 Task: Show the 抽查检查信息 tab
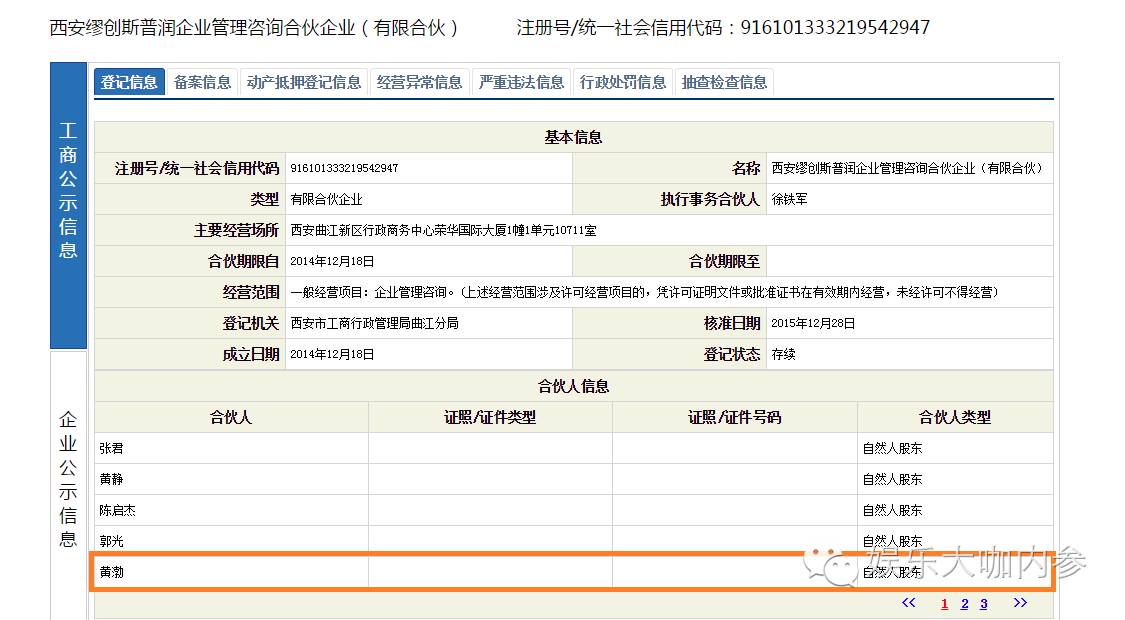click(724, 82)
